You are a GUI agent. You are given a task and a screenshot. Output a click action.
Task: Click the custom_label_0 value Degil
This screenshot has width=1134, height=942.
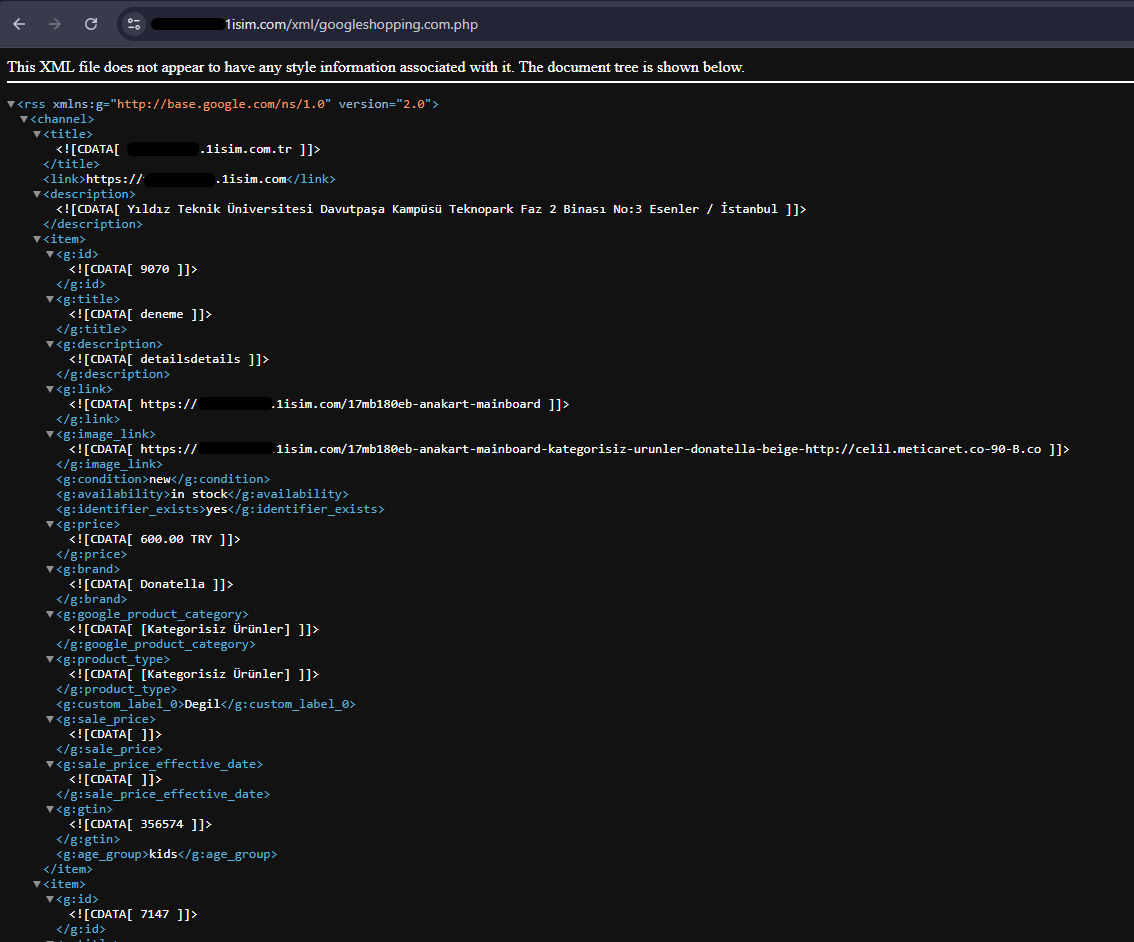(202, 704)
